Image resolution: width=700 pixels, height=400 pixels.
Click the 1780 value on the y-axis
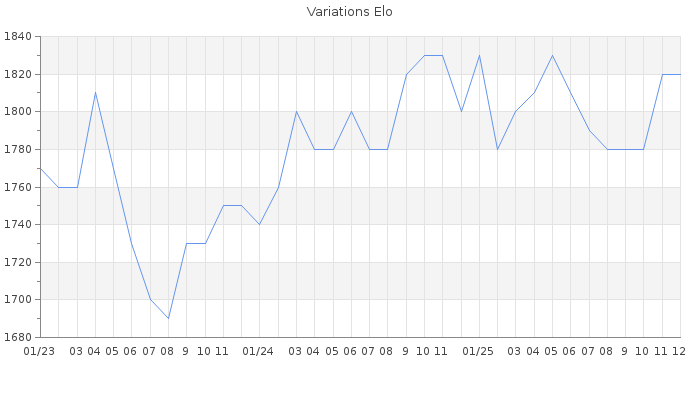click(18, 150)
